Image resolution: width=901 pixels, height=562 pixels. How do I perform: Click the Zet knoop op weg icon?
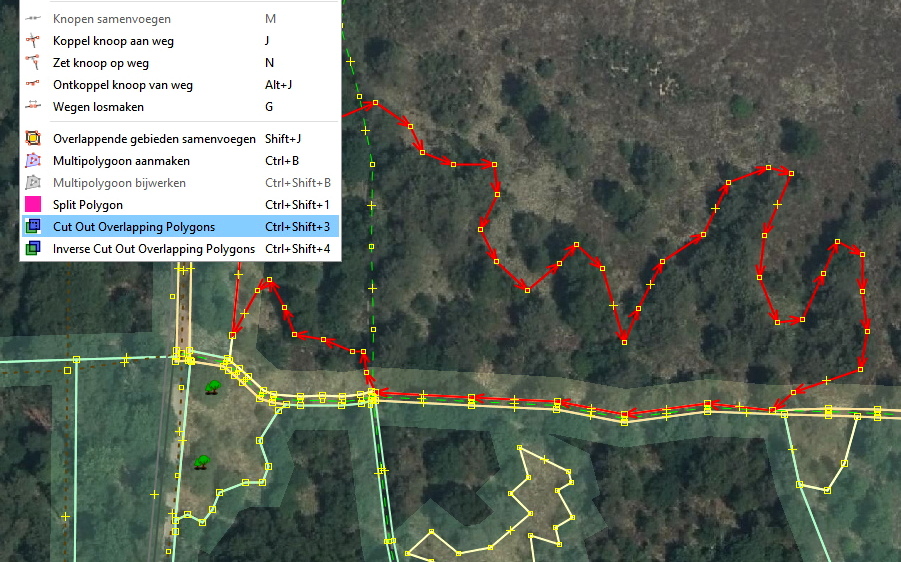[x=33, y=62]
